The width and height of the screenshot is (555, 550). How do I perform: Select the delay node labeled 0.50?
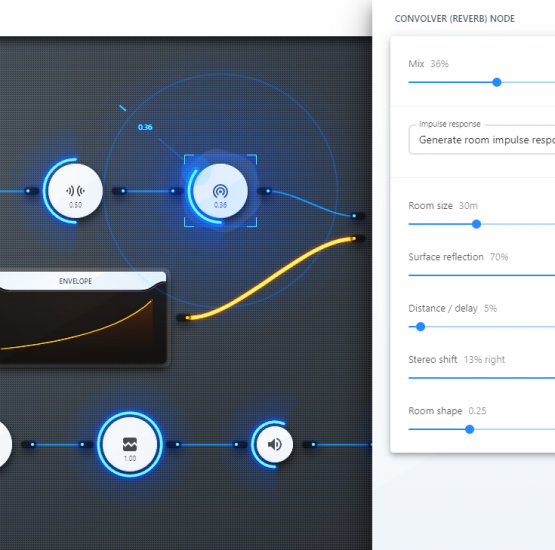[75, 191]
